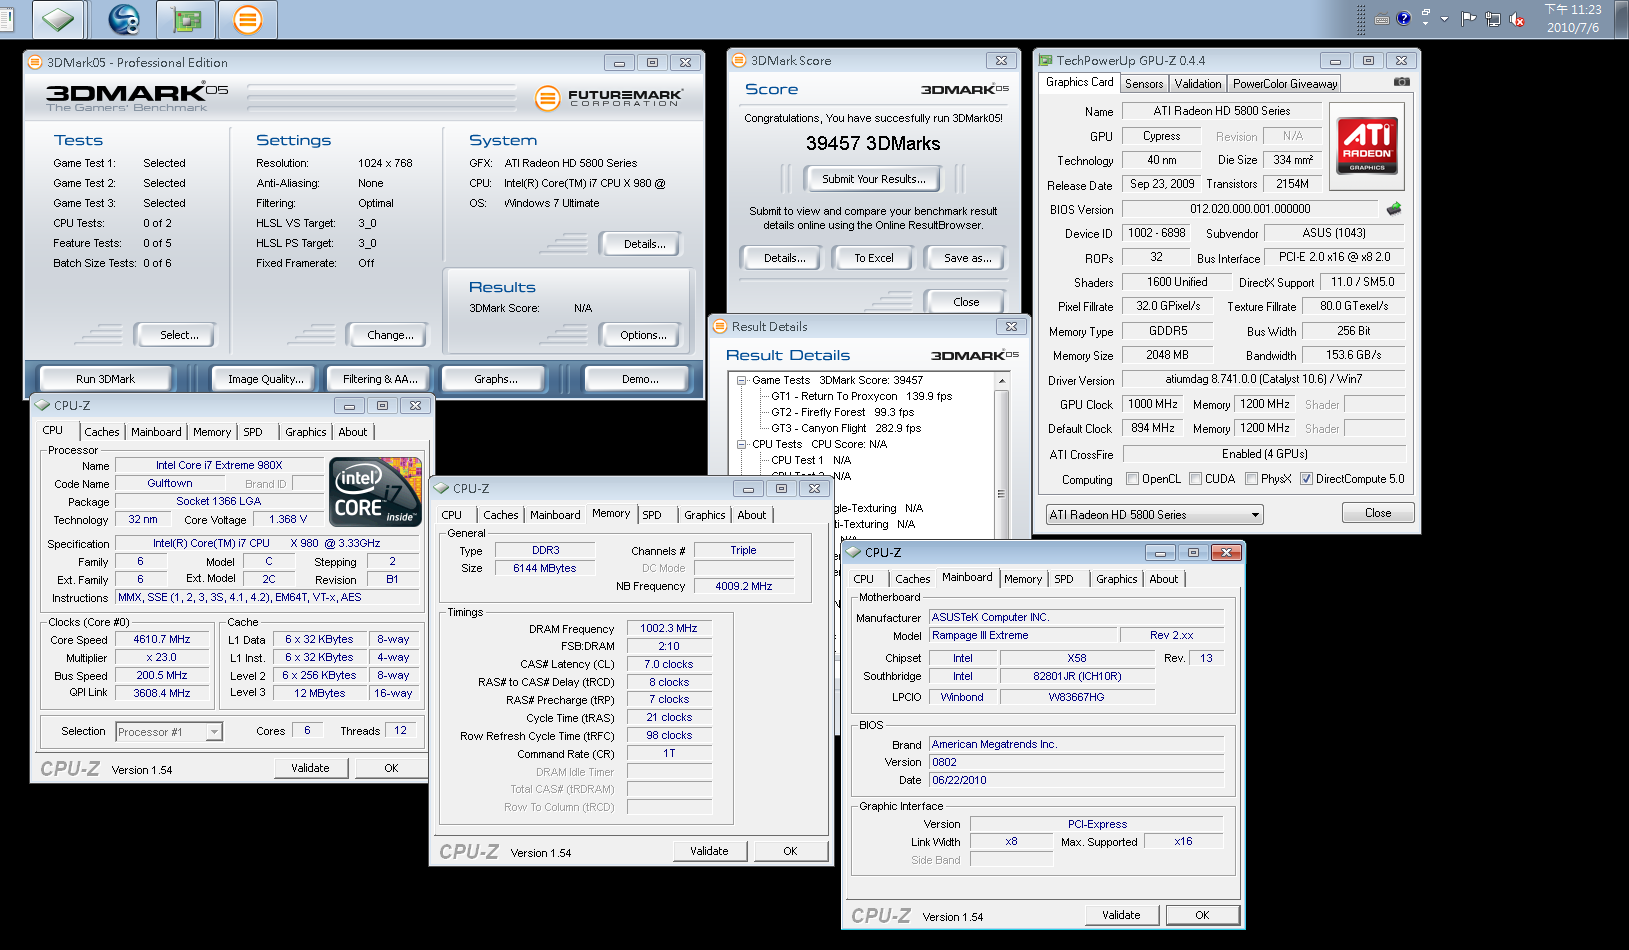Open the Graphs button
1629x950 pixels.
pos(496,379)
